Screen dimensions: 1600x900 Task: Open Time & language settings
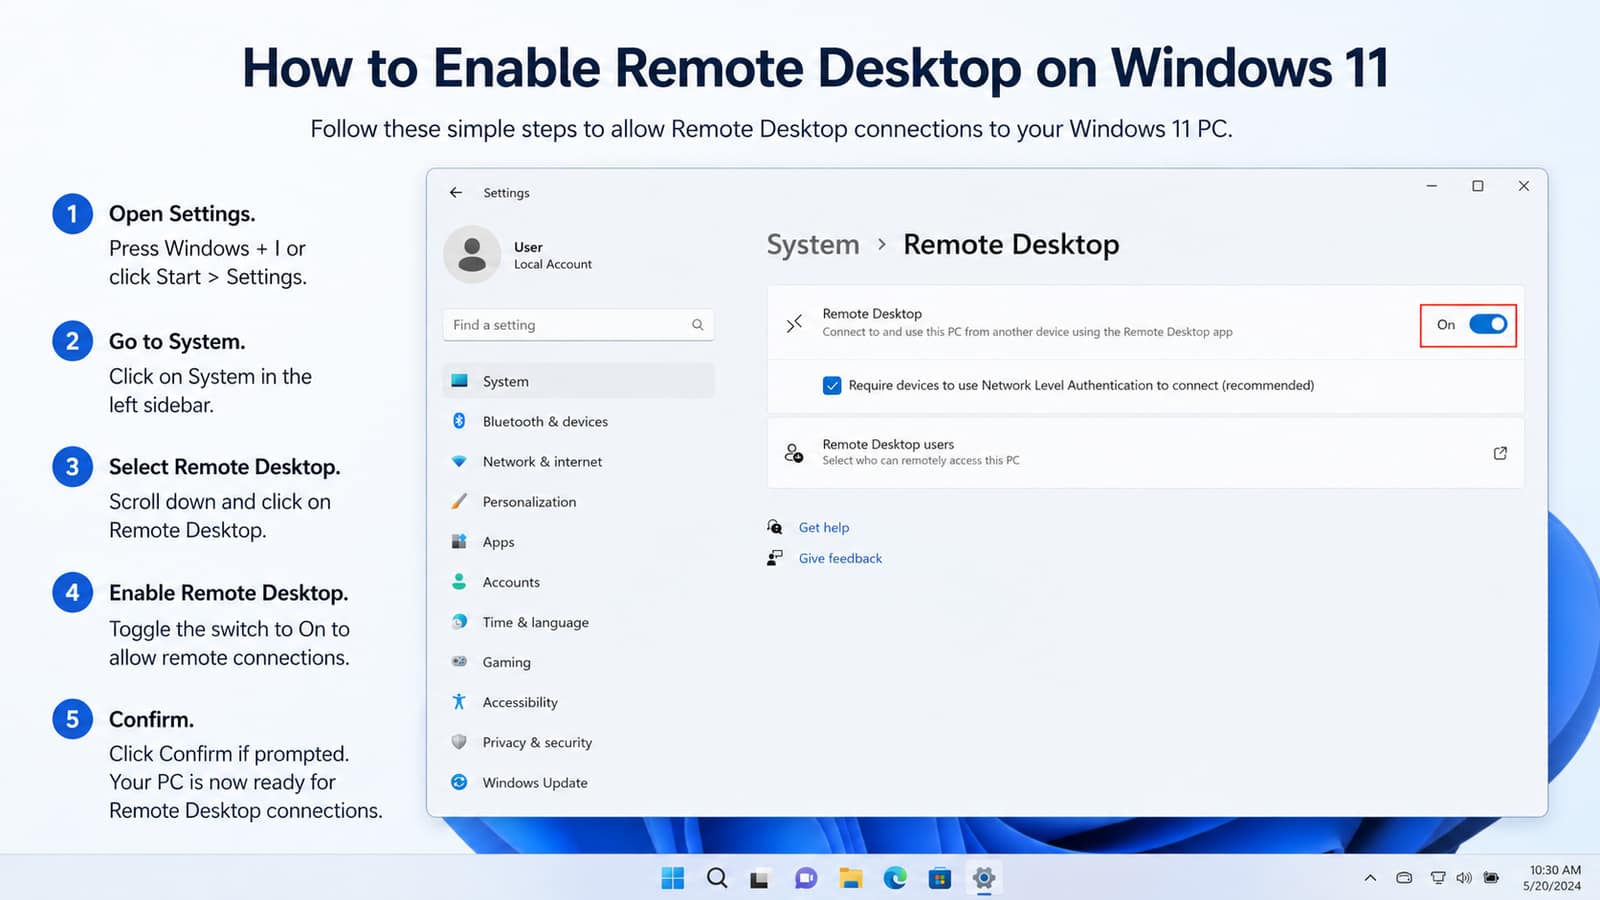point(578,621)
